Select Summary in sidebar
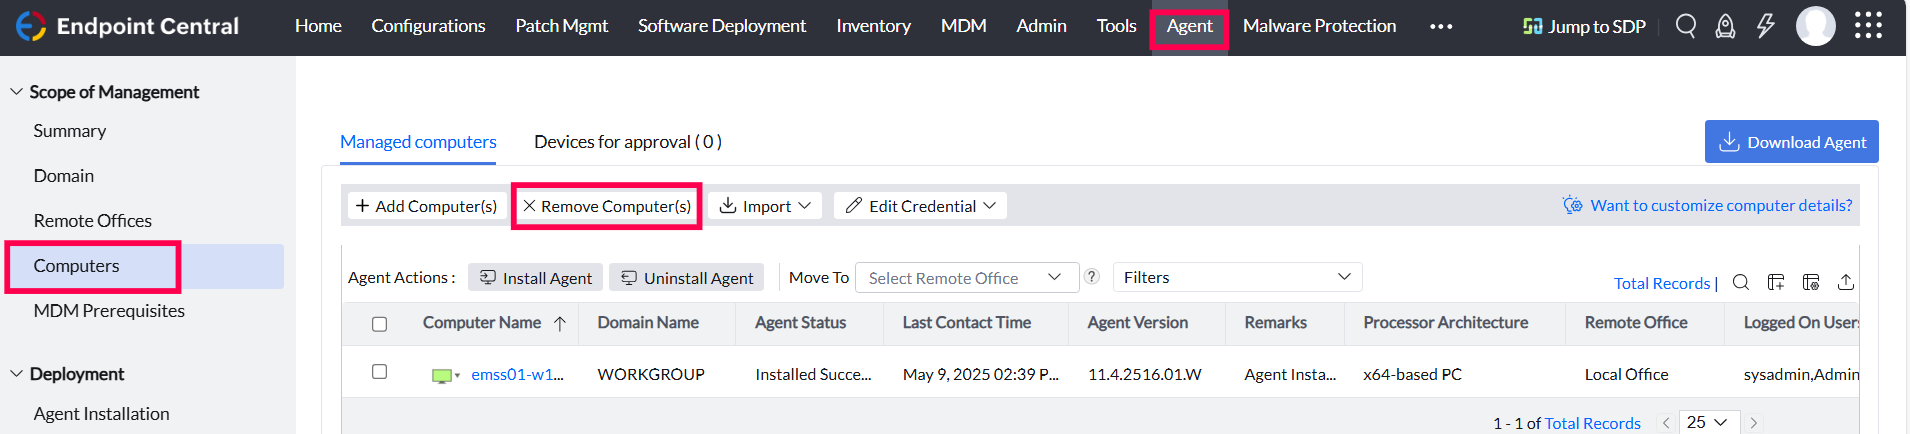Image resolution: width=1910 pixels, height=434 pixels. click(x=70, y=131)
